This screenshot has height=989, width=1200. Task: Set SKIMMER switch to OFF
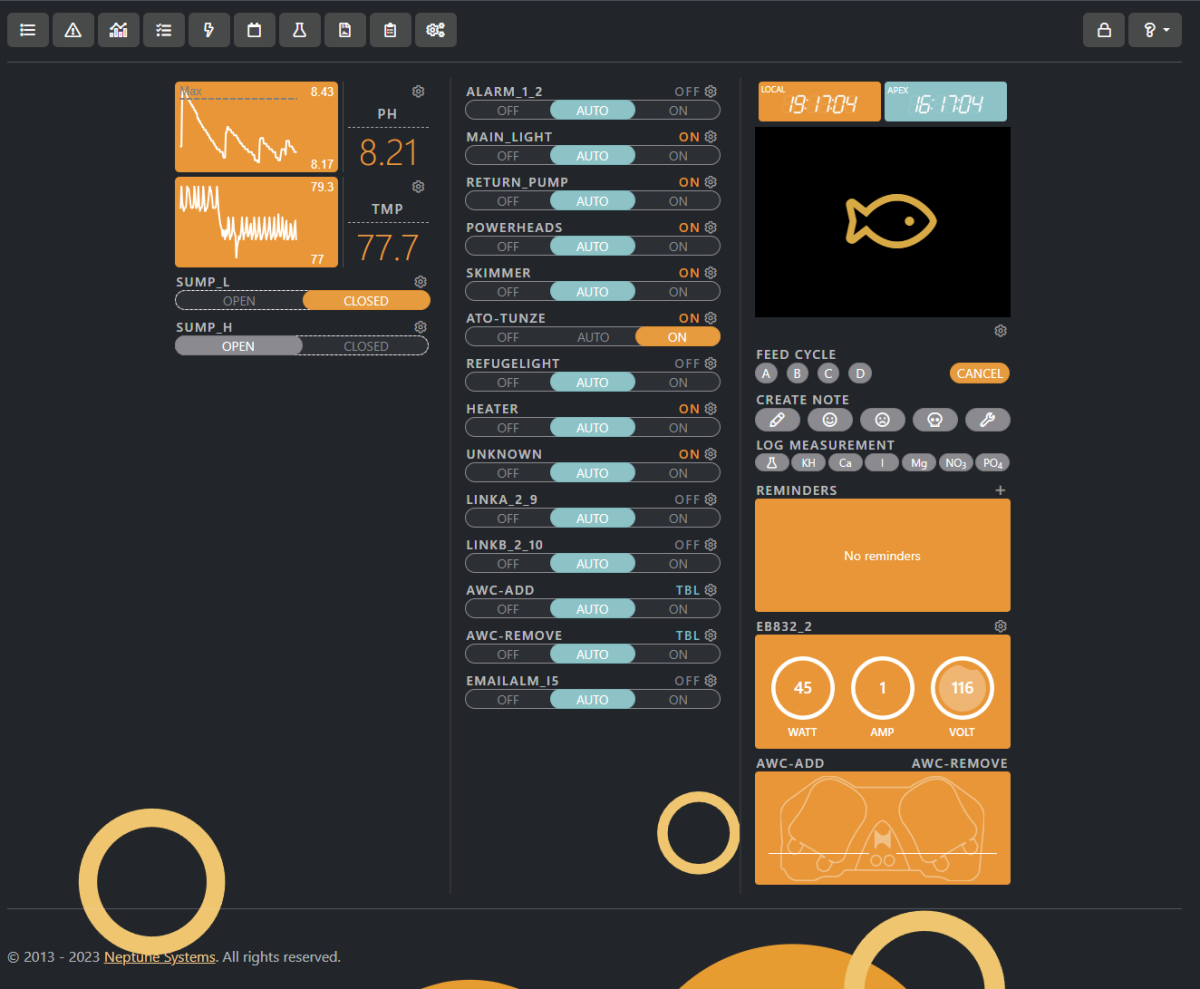pyautogui.click(x=508, y=292)
